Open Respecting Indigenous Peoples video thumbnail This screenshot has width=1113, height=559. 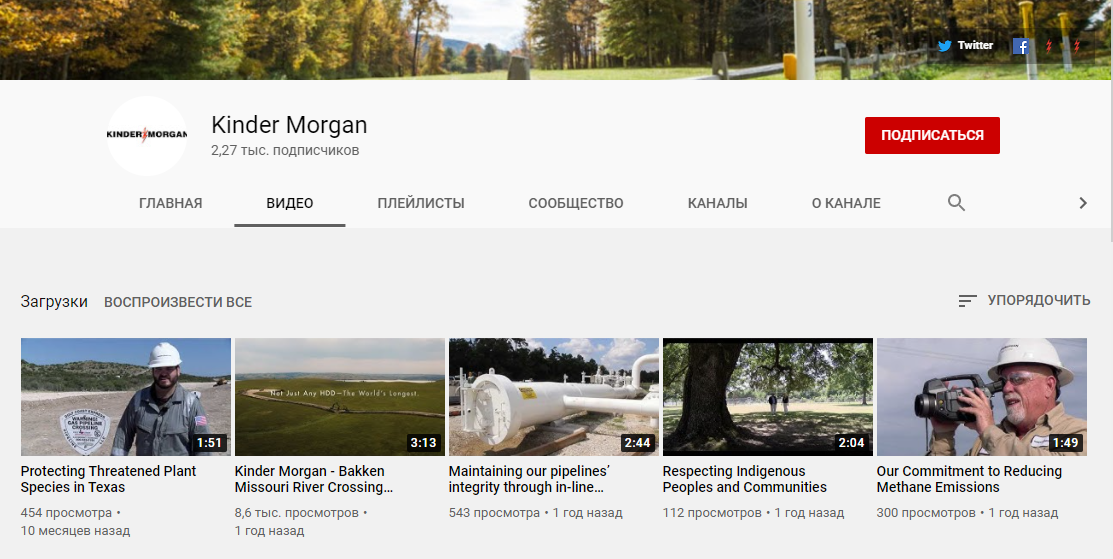point(768,397)
